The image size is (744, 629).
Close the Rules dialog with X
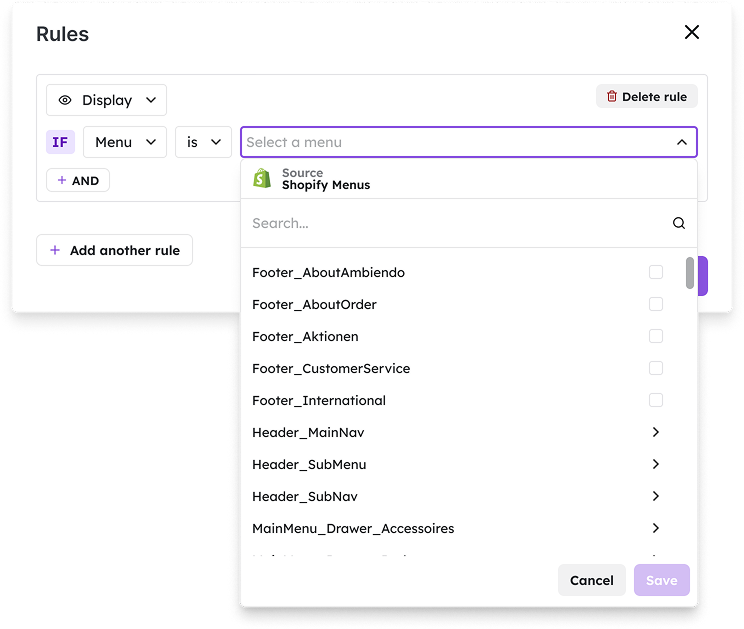click(691, 33)
